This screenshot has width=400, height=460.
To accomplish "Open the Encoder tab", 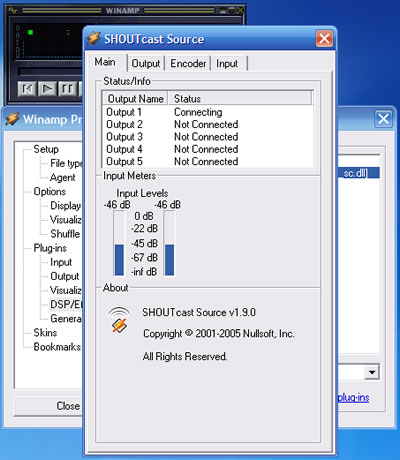I will click(188, 63).
